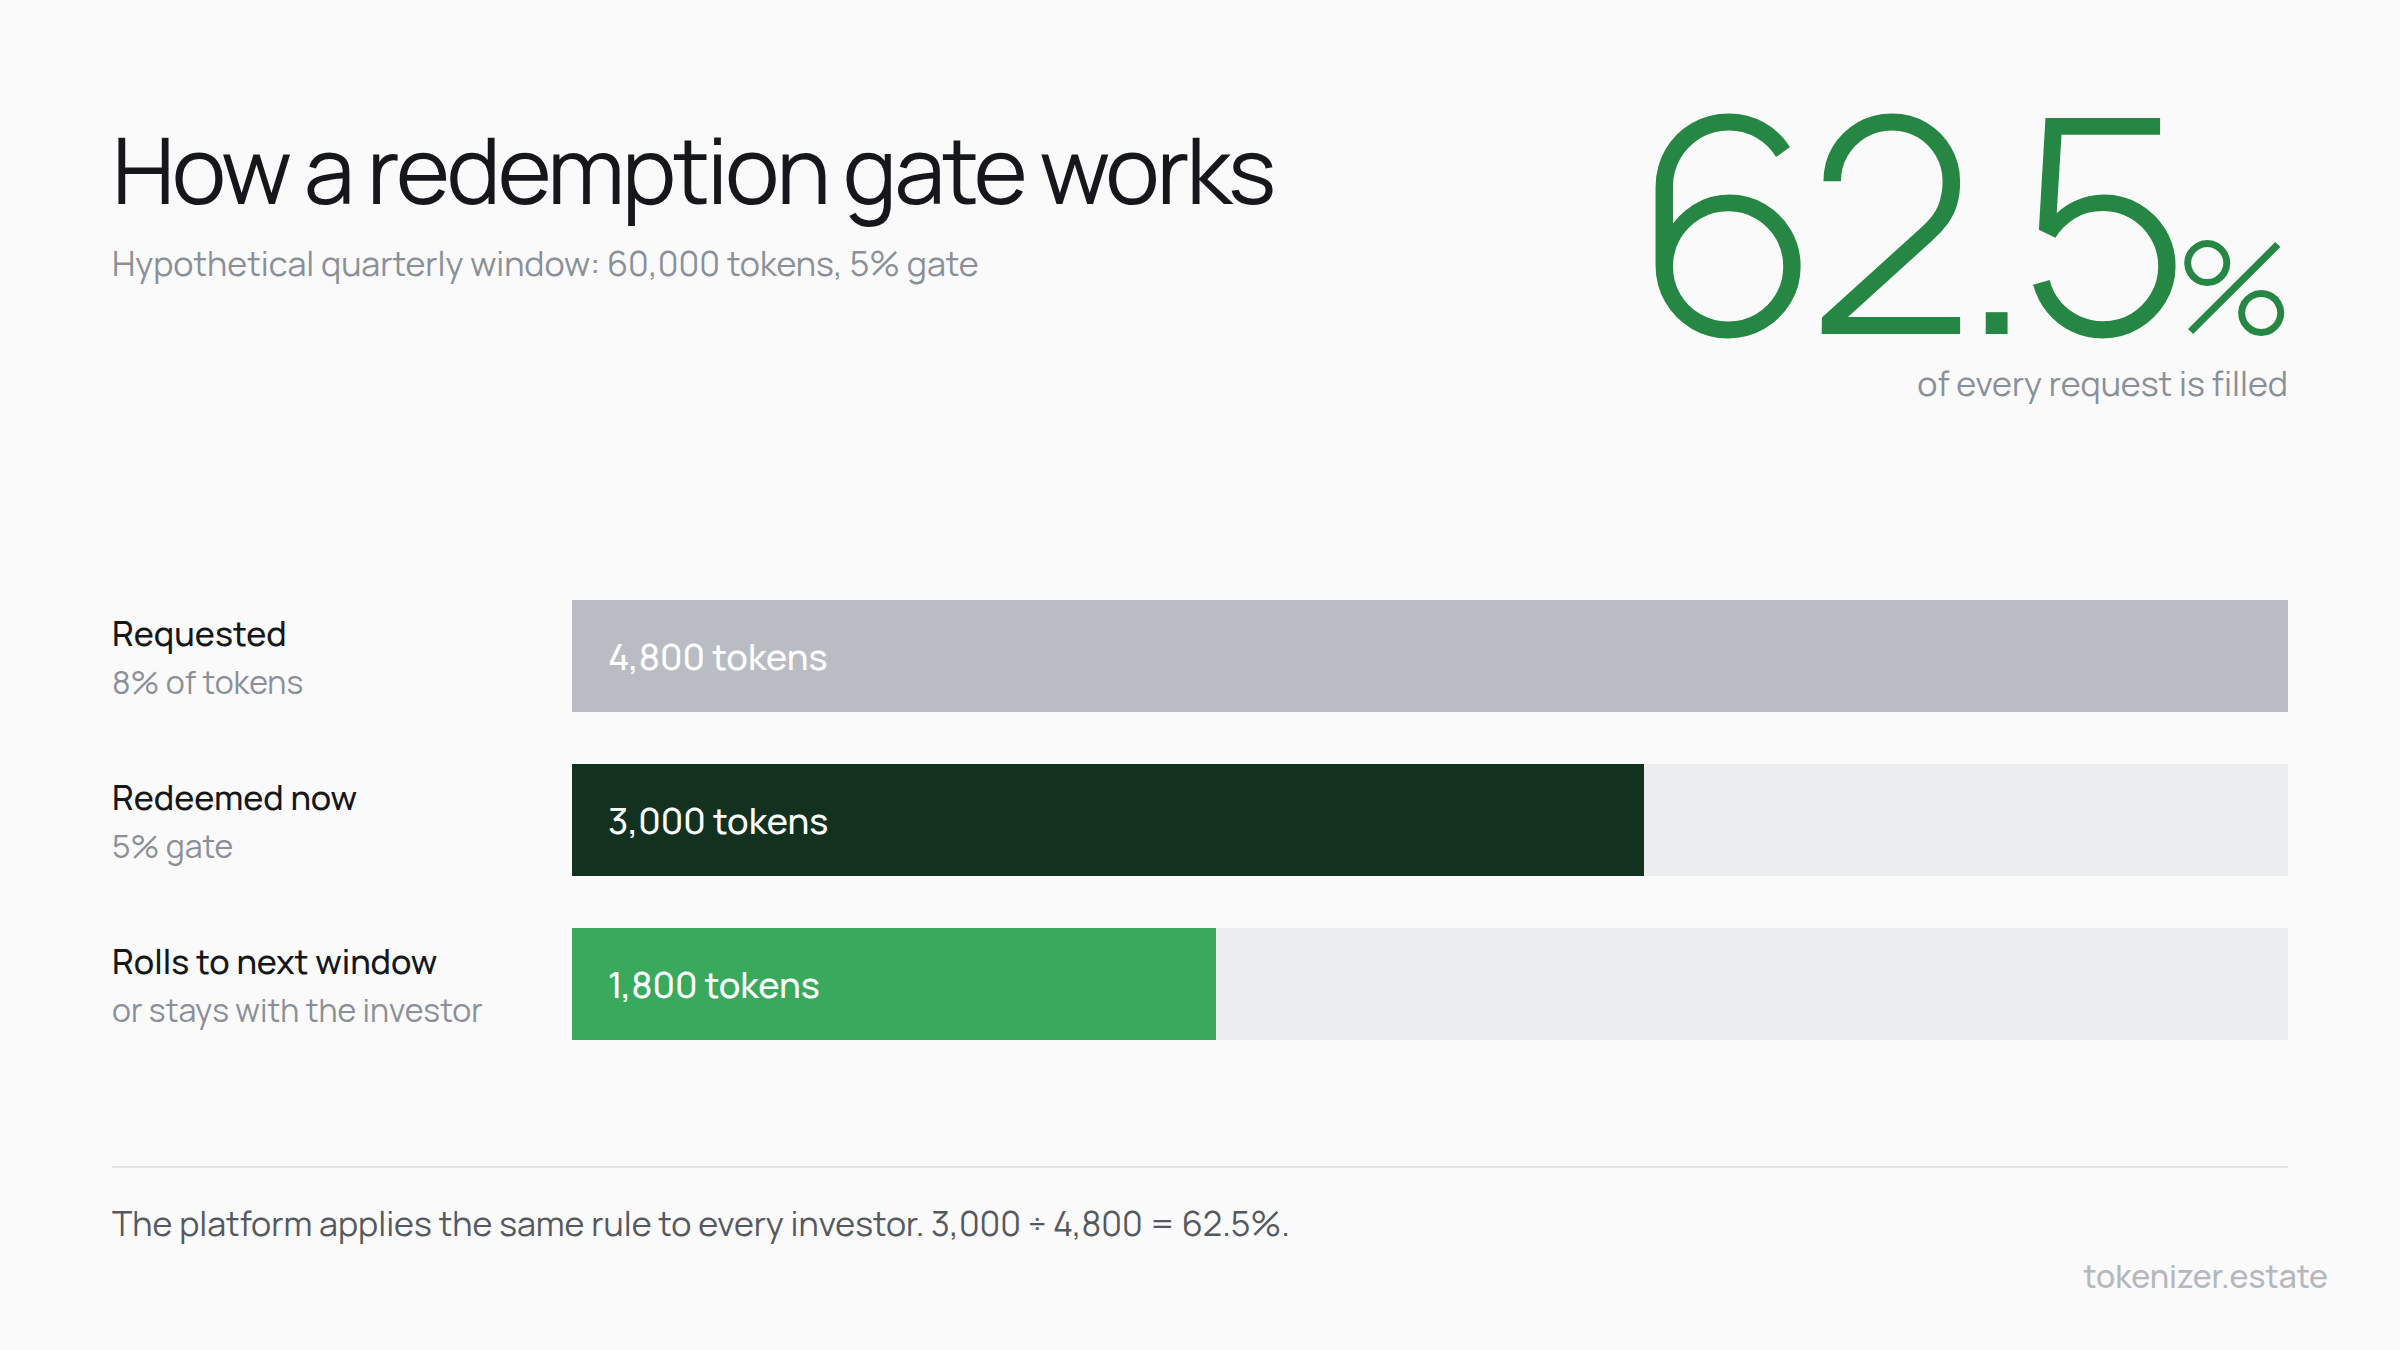The width and height of the screenshot is (2400, 1350).
Task: Click the footnote '3,000 ÷ 4,800 = 62.5%'
Action: click(x=1110, y=1225)
